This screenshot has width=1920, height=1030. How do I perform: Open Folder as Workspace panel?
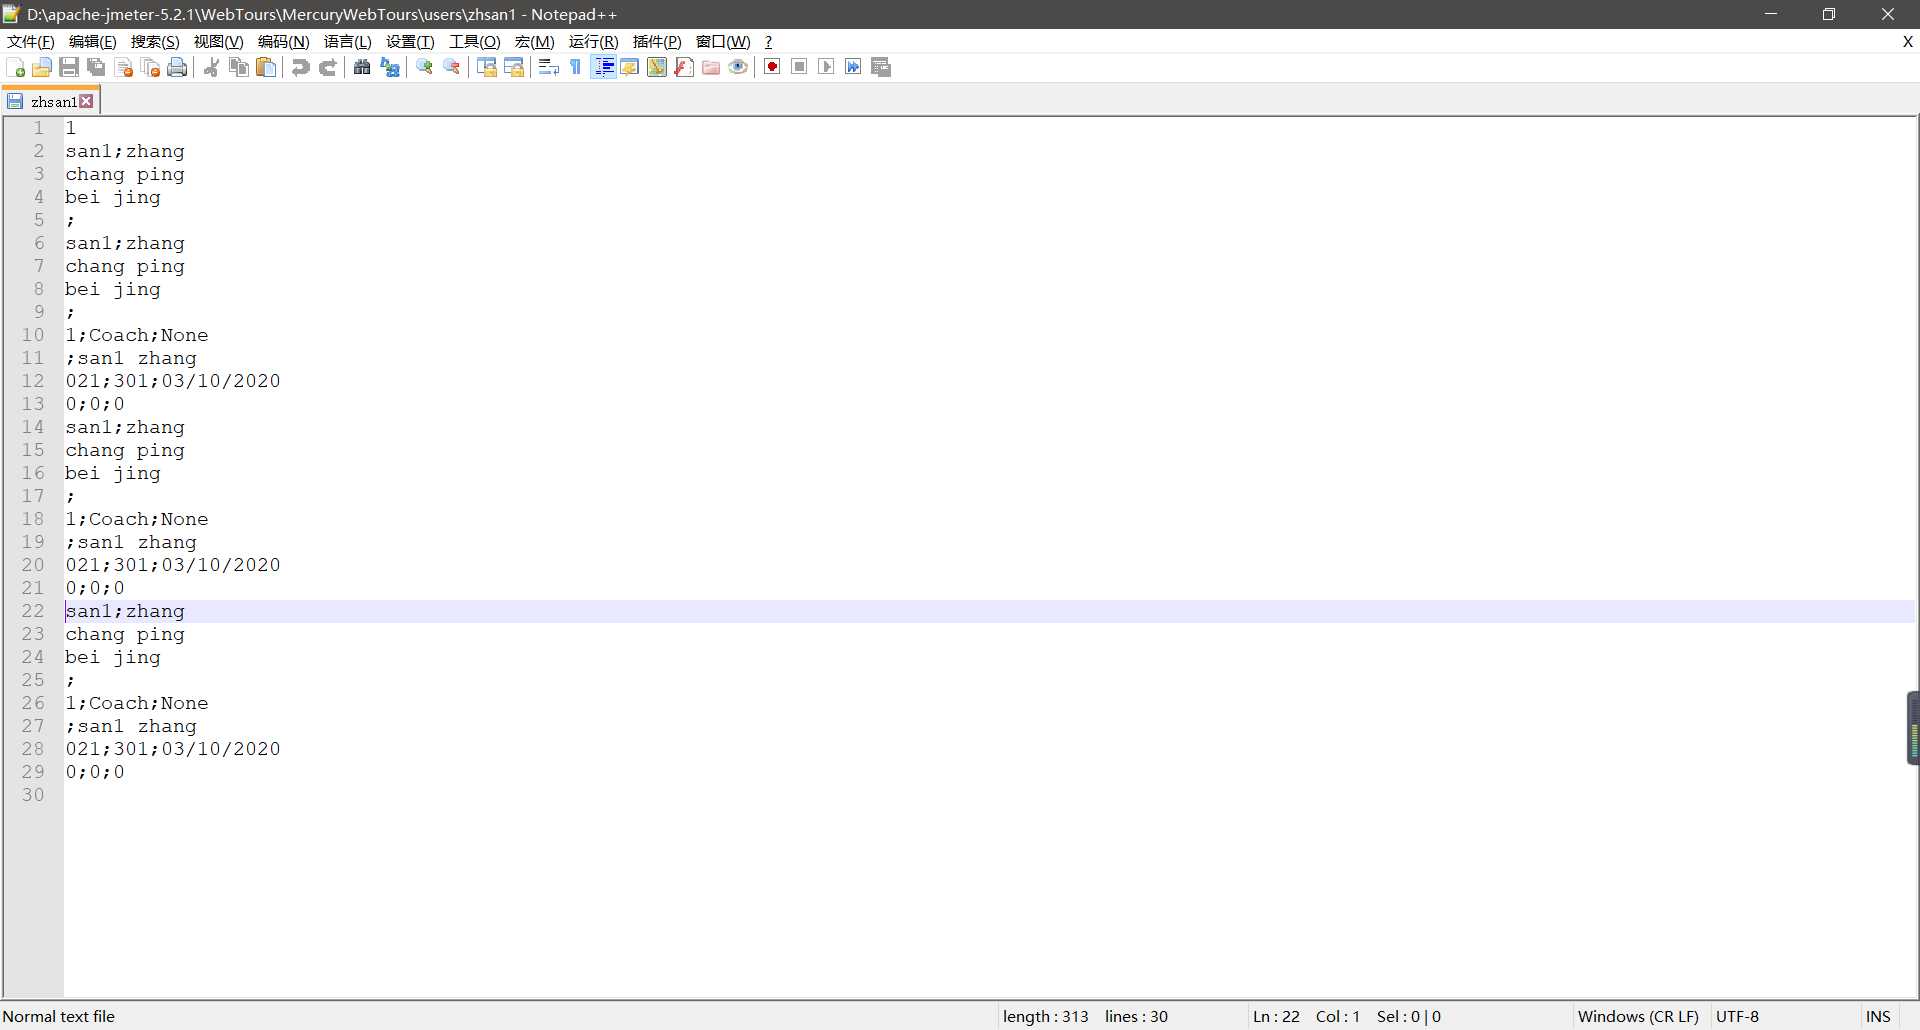(711, 67)
